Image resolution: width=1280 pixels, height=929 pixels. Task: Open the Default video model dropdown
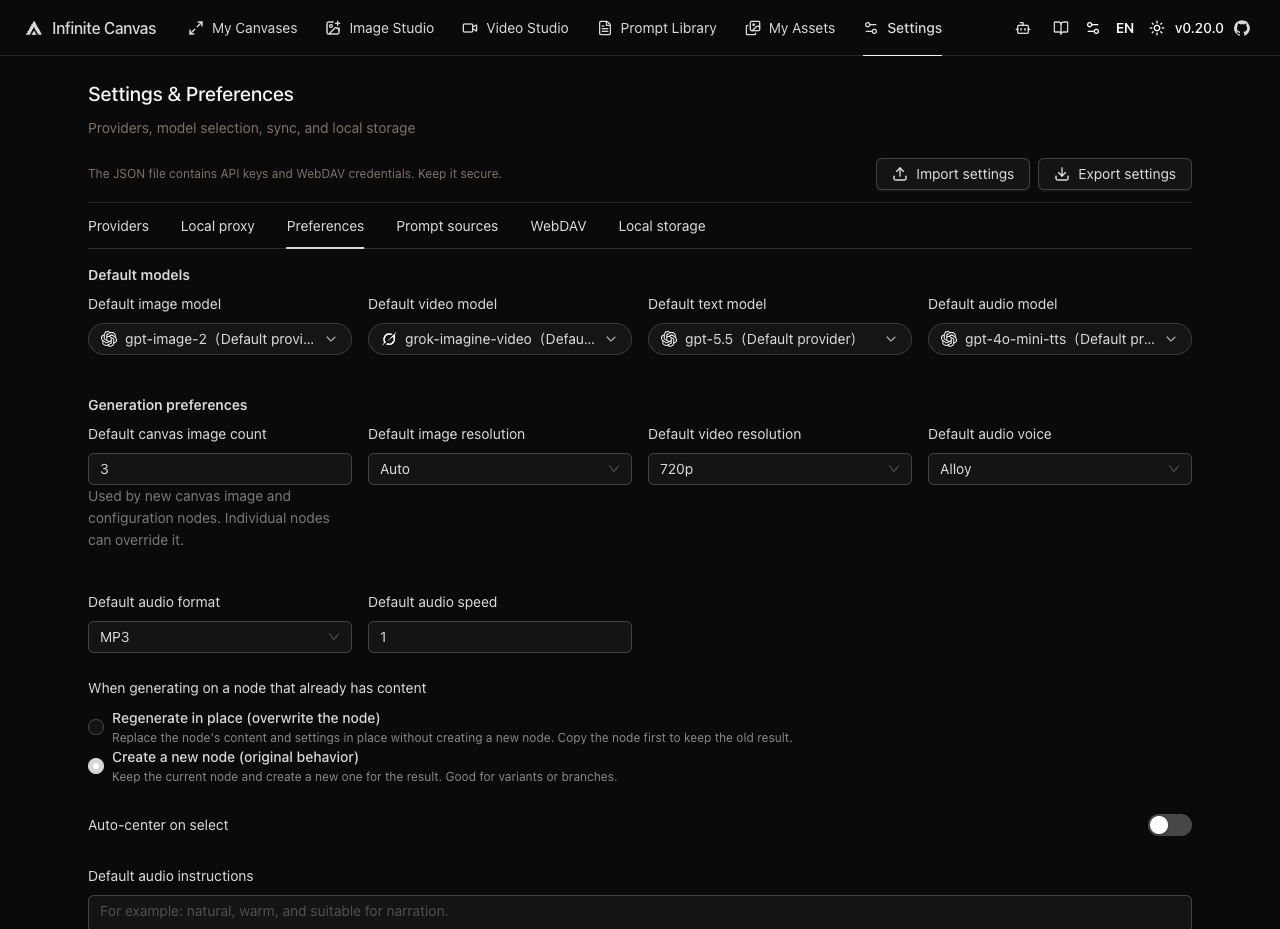(500, 339)
